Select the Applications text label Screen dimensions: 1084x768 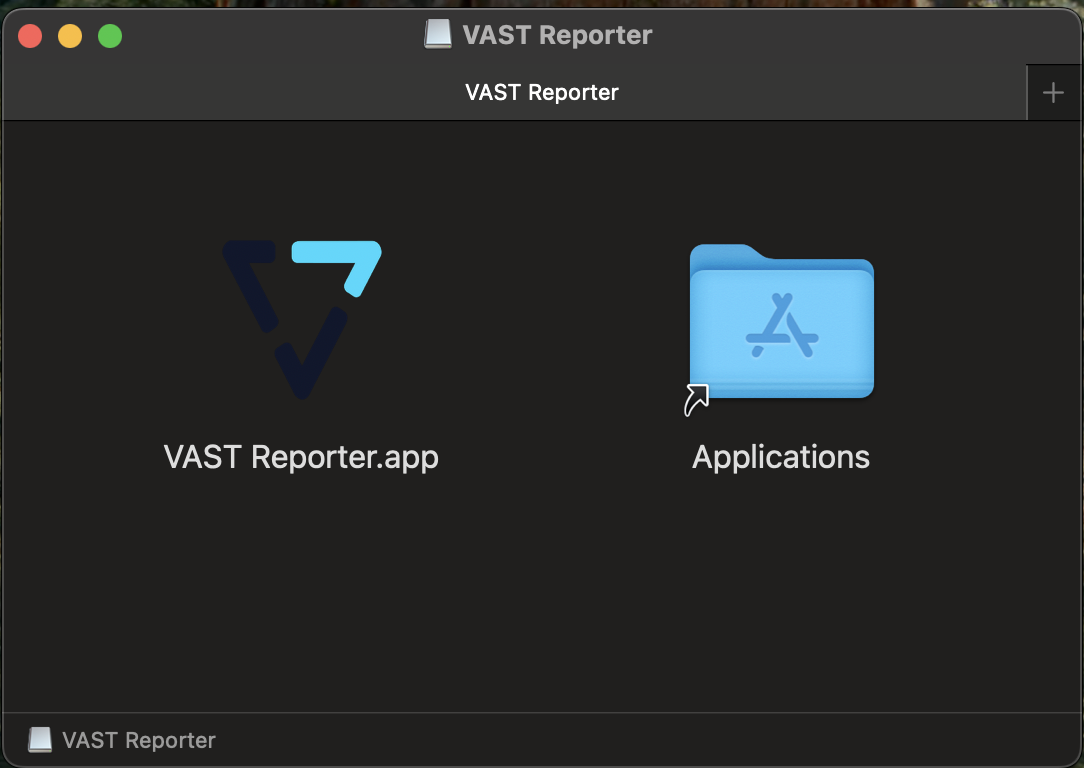tap(781, 457)
